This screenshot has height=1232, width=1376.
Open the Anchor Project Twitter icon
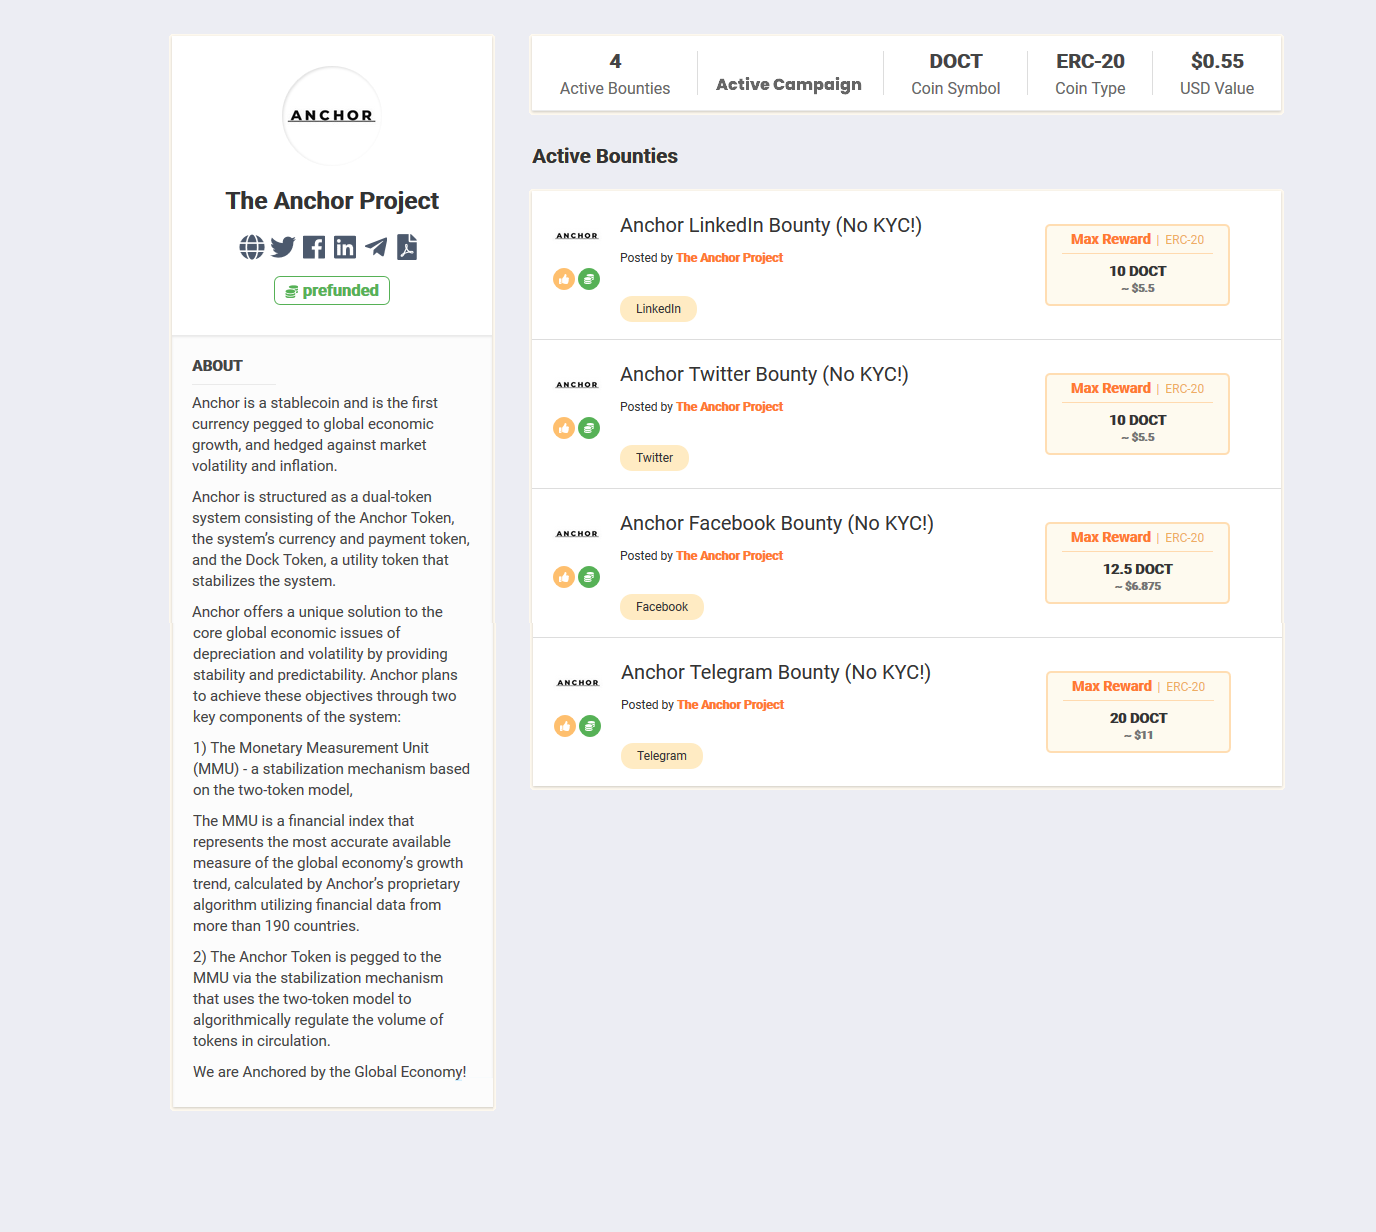[x=283, y=247]
